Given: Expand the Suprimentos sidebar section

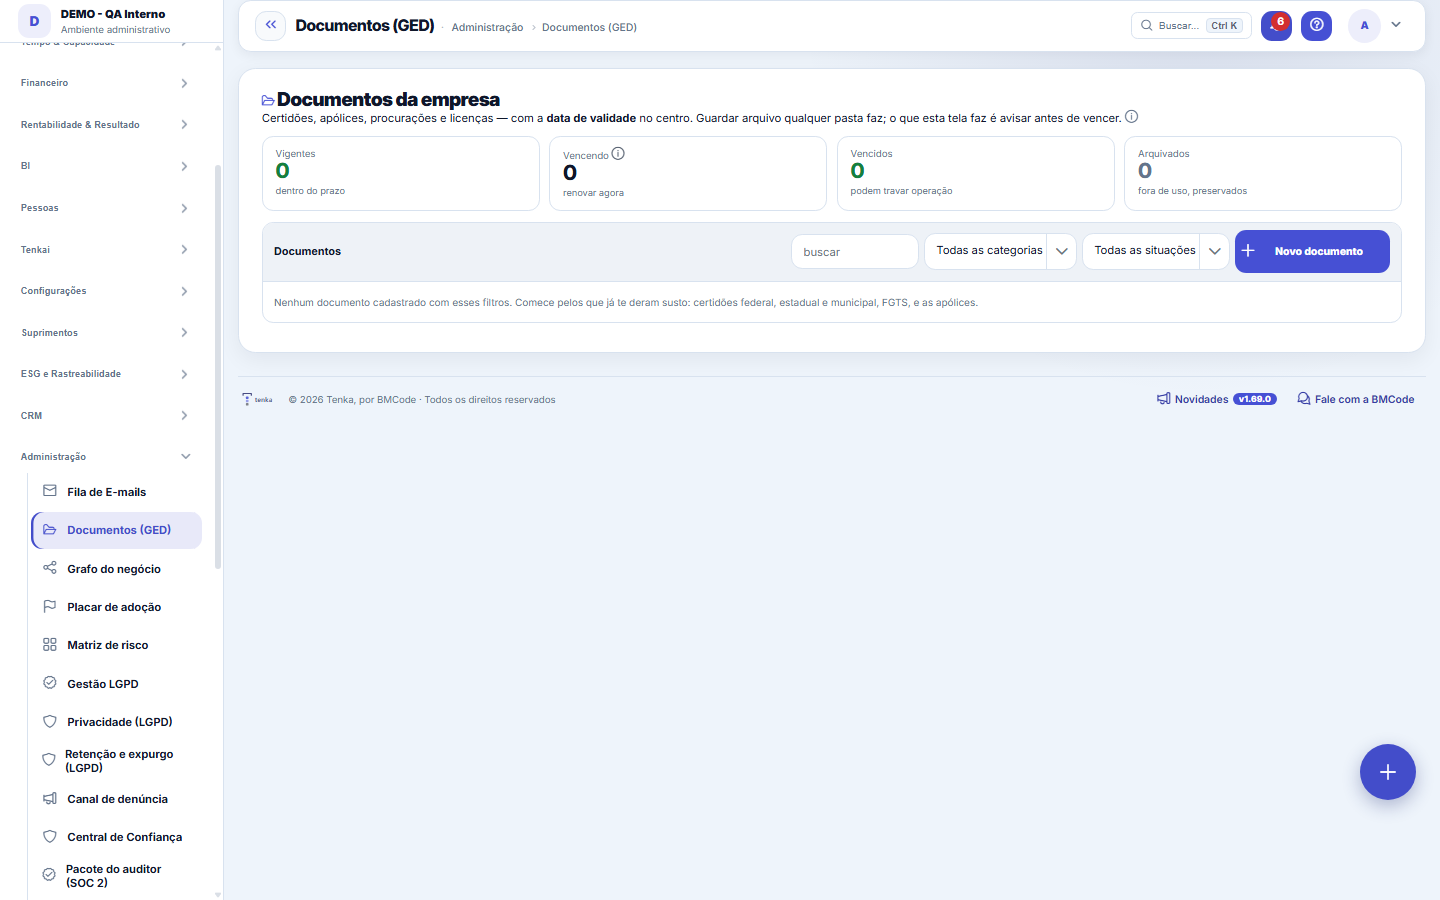Looking at the screenshot, I should point(104,333).
